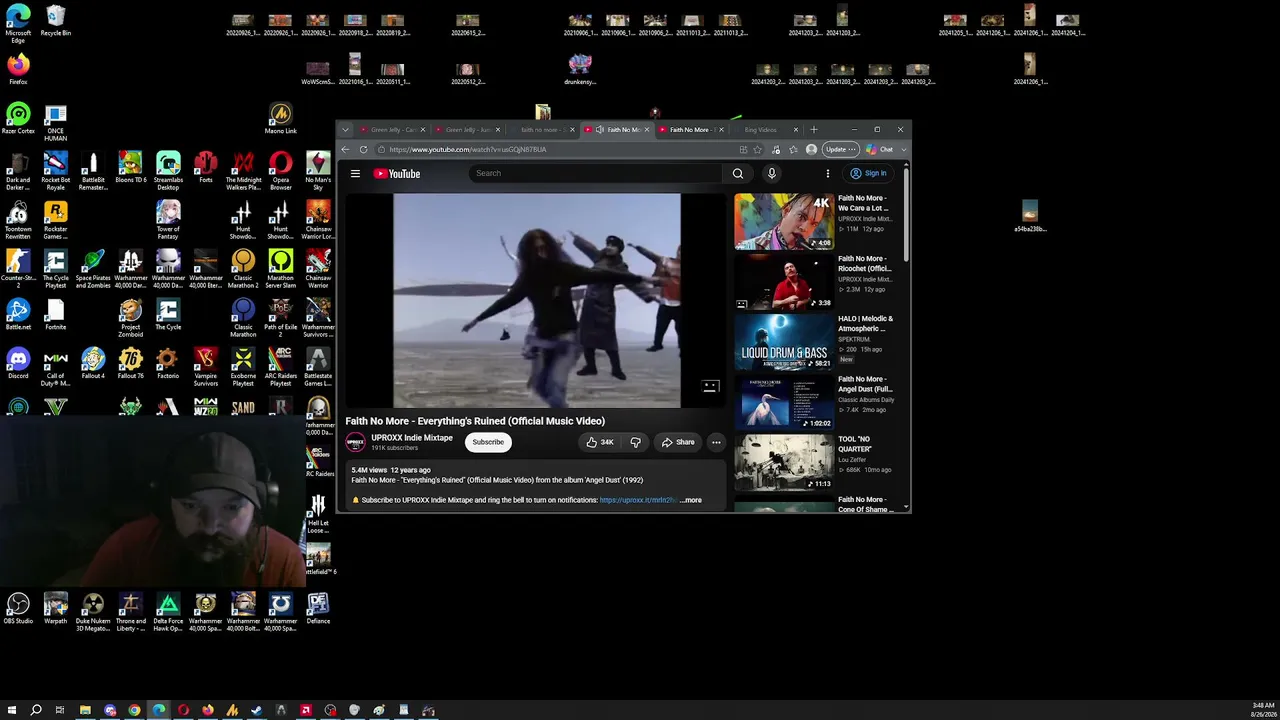Open We Care a Lot video thumbnail

coord(784,221)
